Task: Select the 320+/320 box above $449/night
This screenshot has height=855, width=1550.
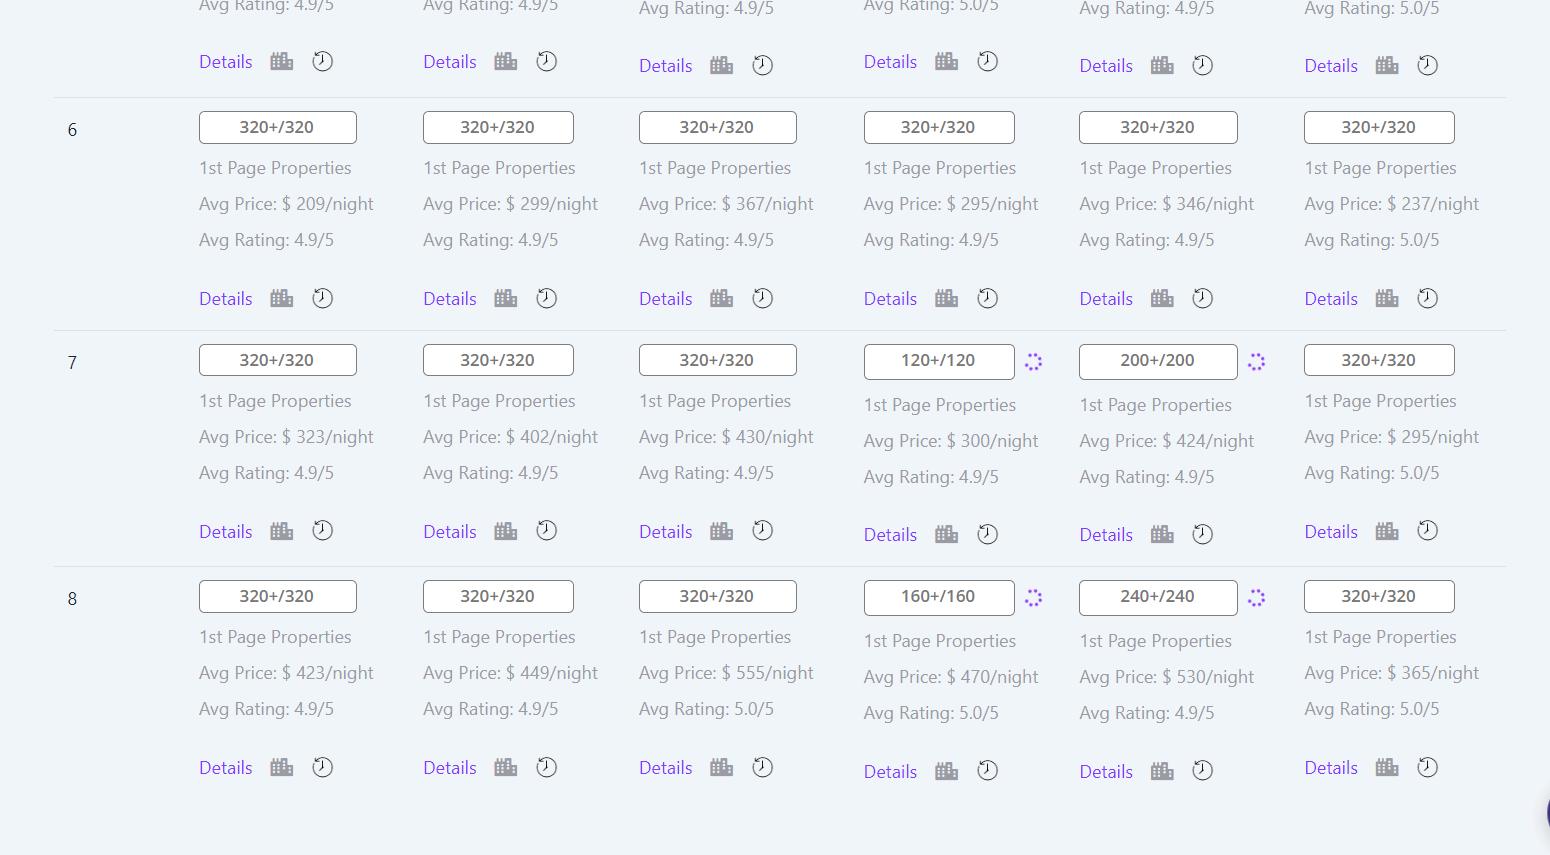Action: 498,596
